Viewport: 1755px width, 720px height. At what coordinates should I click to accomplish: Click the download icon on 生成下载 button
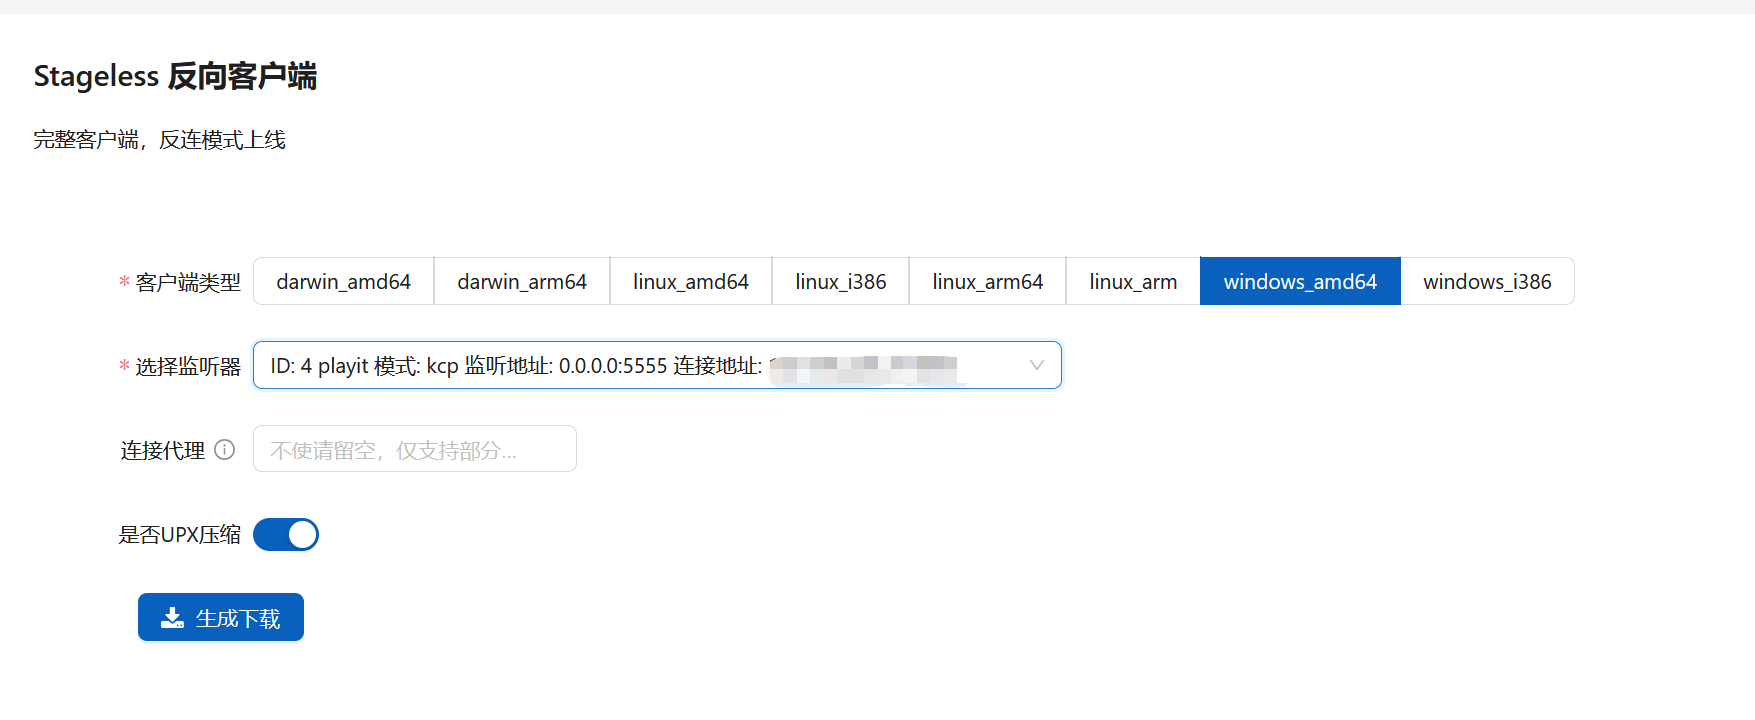tap(172, 618)
